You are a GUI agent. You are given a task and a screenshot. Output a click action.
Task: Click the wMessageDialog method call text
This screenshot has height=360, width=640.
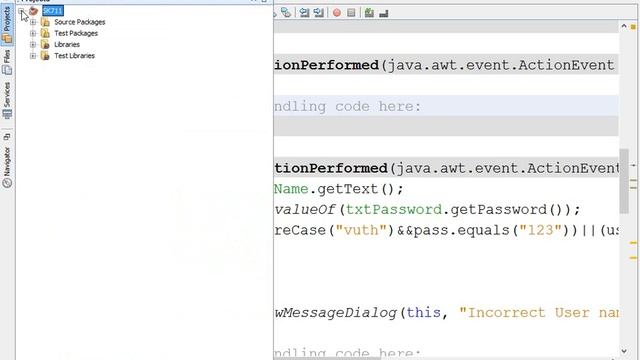(x=336, y=313)
